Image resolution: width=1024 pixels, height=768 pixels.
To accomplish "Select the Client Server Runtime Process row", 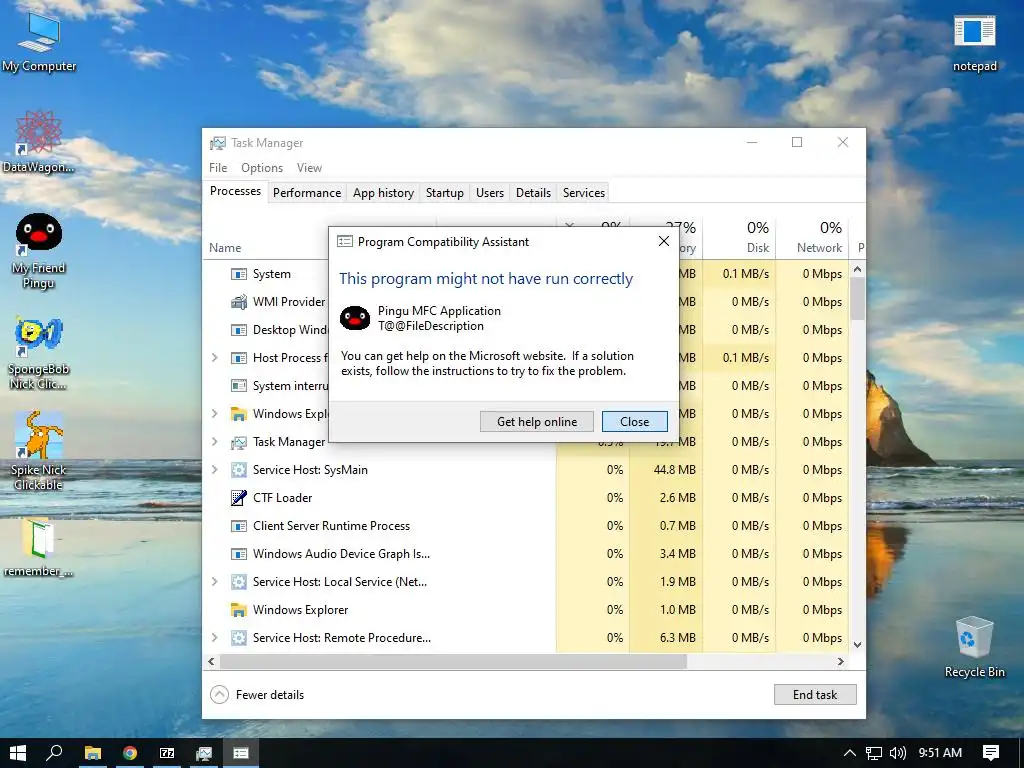I will coord(527,526).
